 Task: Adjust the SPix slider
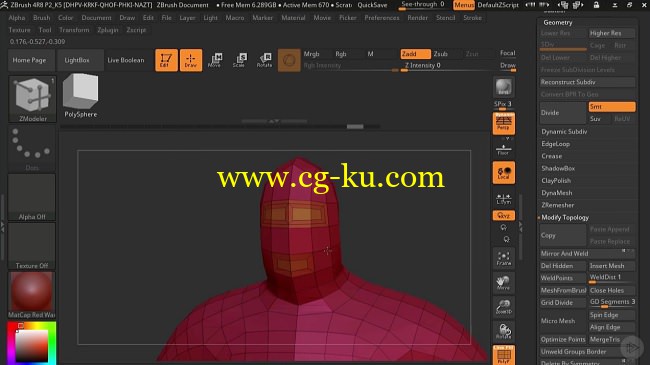[x=503, y=105]
